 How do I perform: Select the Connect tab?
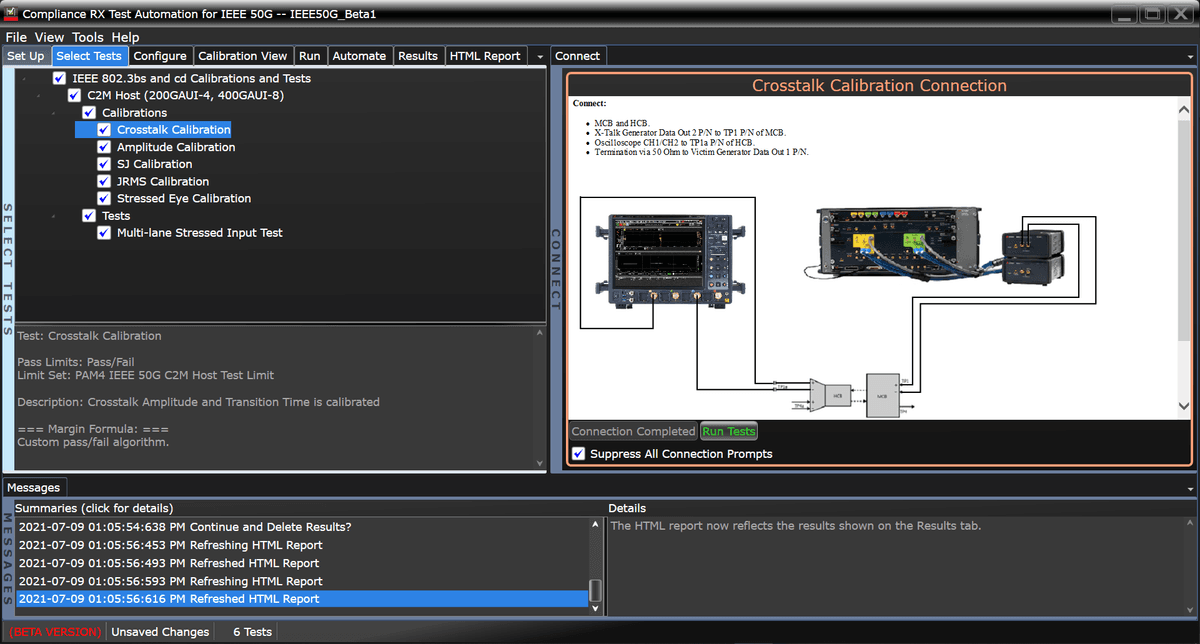point(578,55)
